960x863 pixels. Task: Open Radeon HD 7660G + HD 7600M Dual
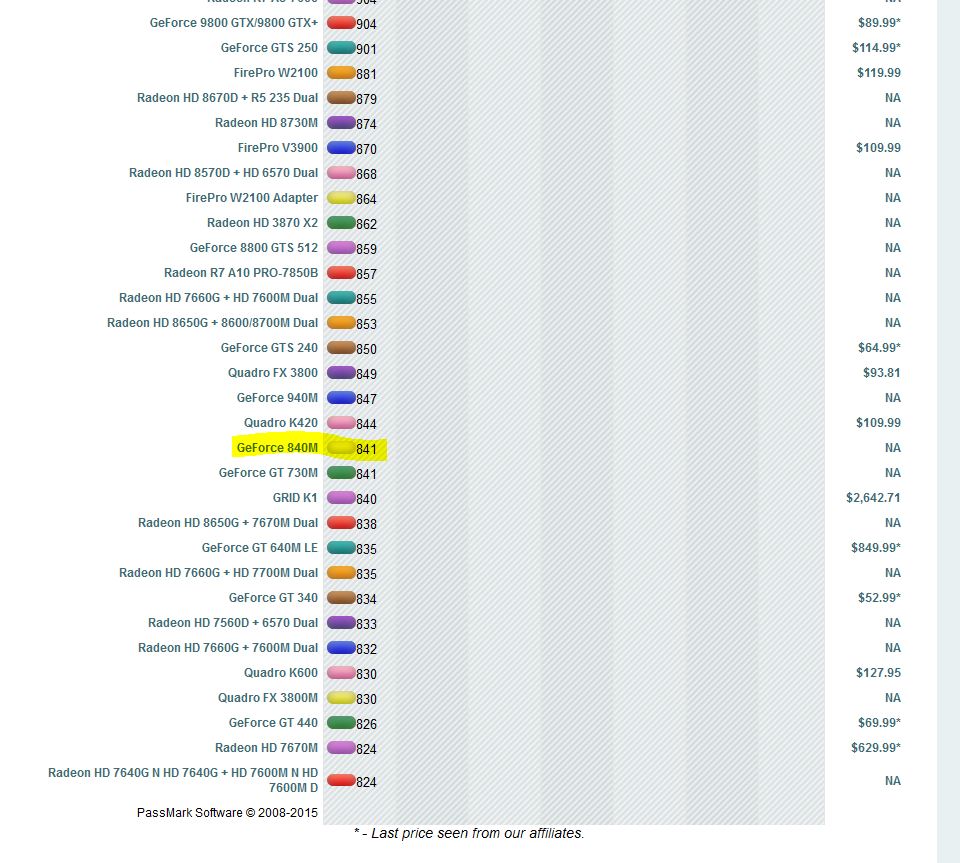click(x=219, y=298)
